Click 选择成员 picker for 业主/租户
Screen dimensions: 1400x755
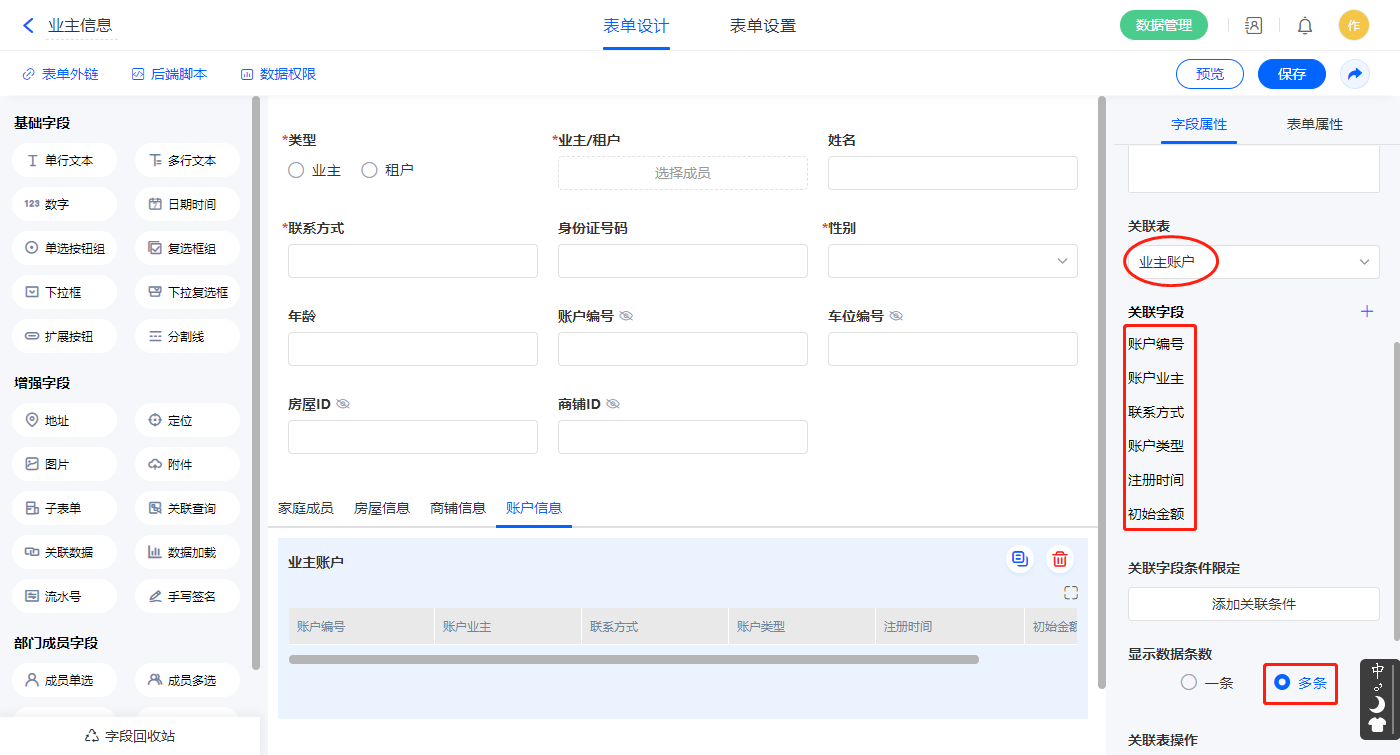click(x=682, y=173)
